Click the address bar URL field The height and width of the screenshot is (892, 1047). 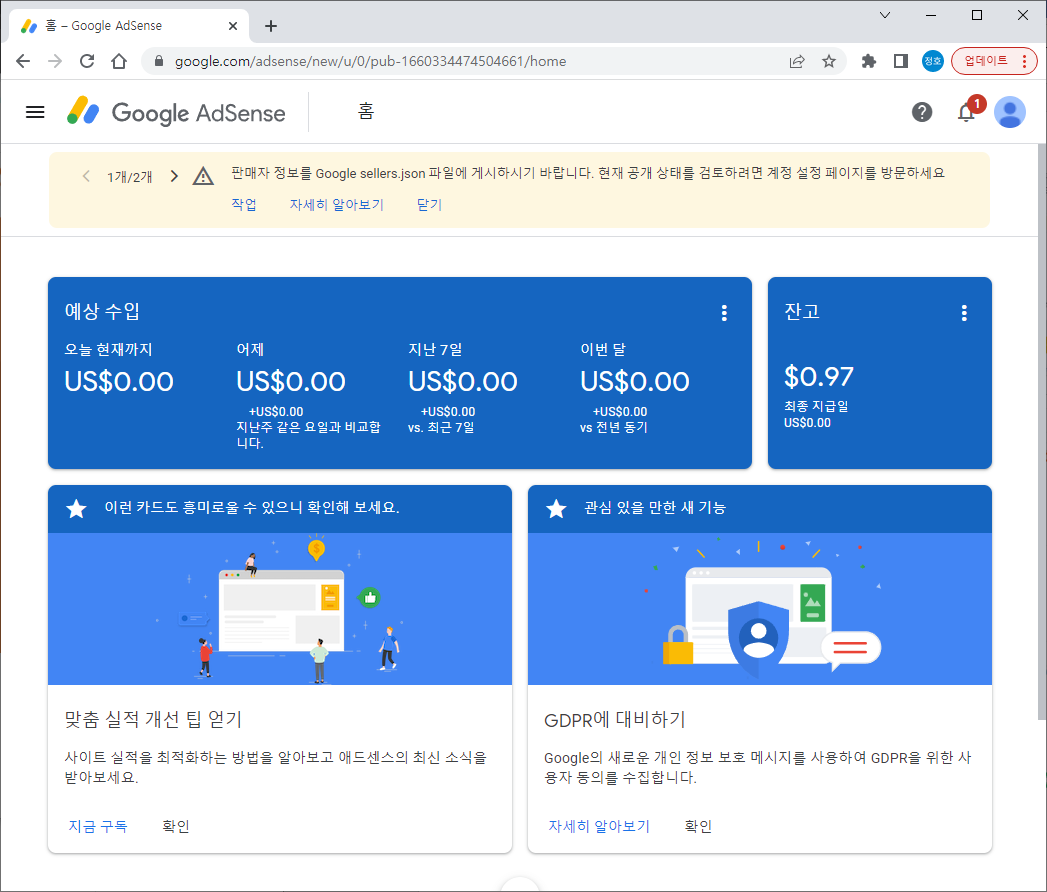pyautogui.click(x=467, y=61)
